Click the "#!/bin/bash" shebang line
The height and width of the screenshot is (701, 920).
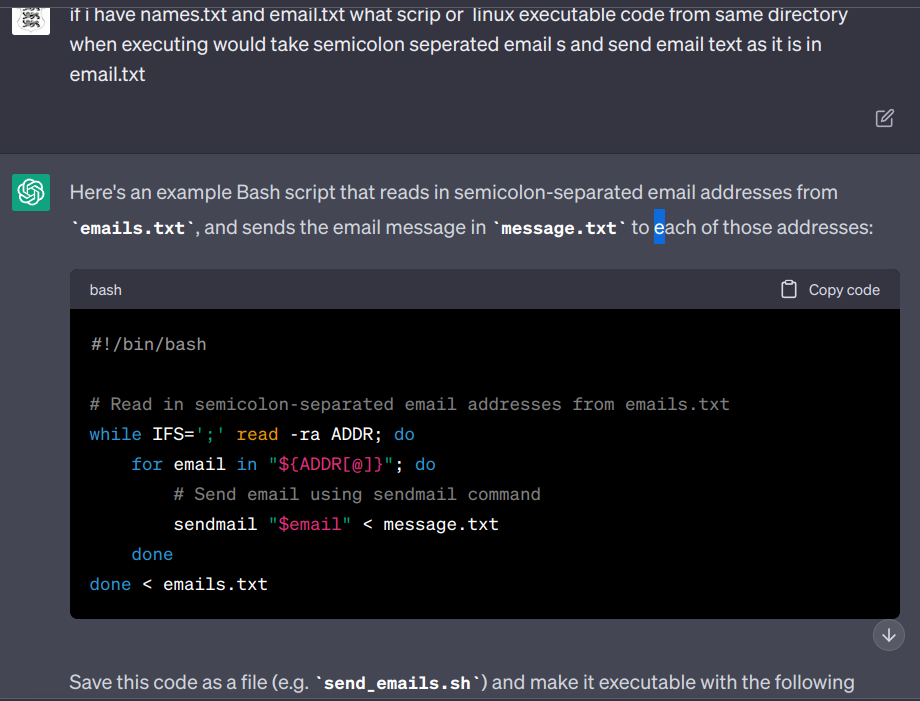[148, 344]
